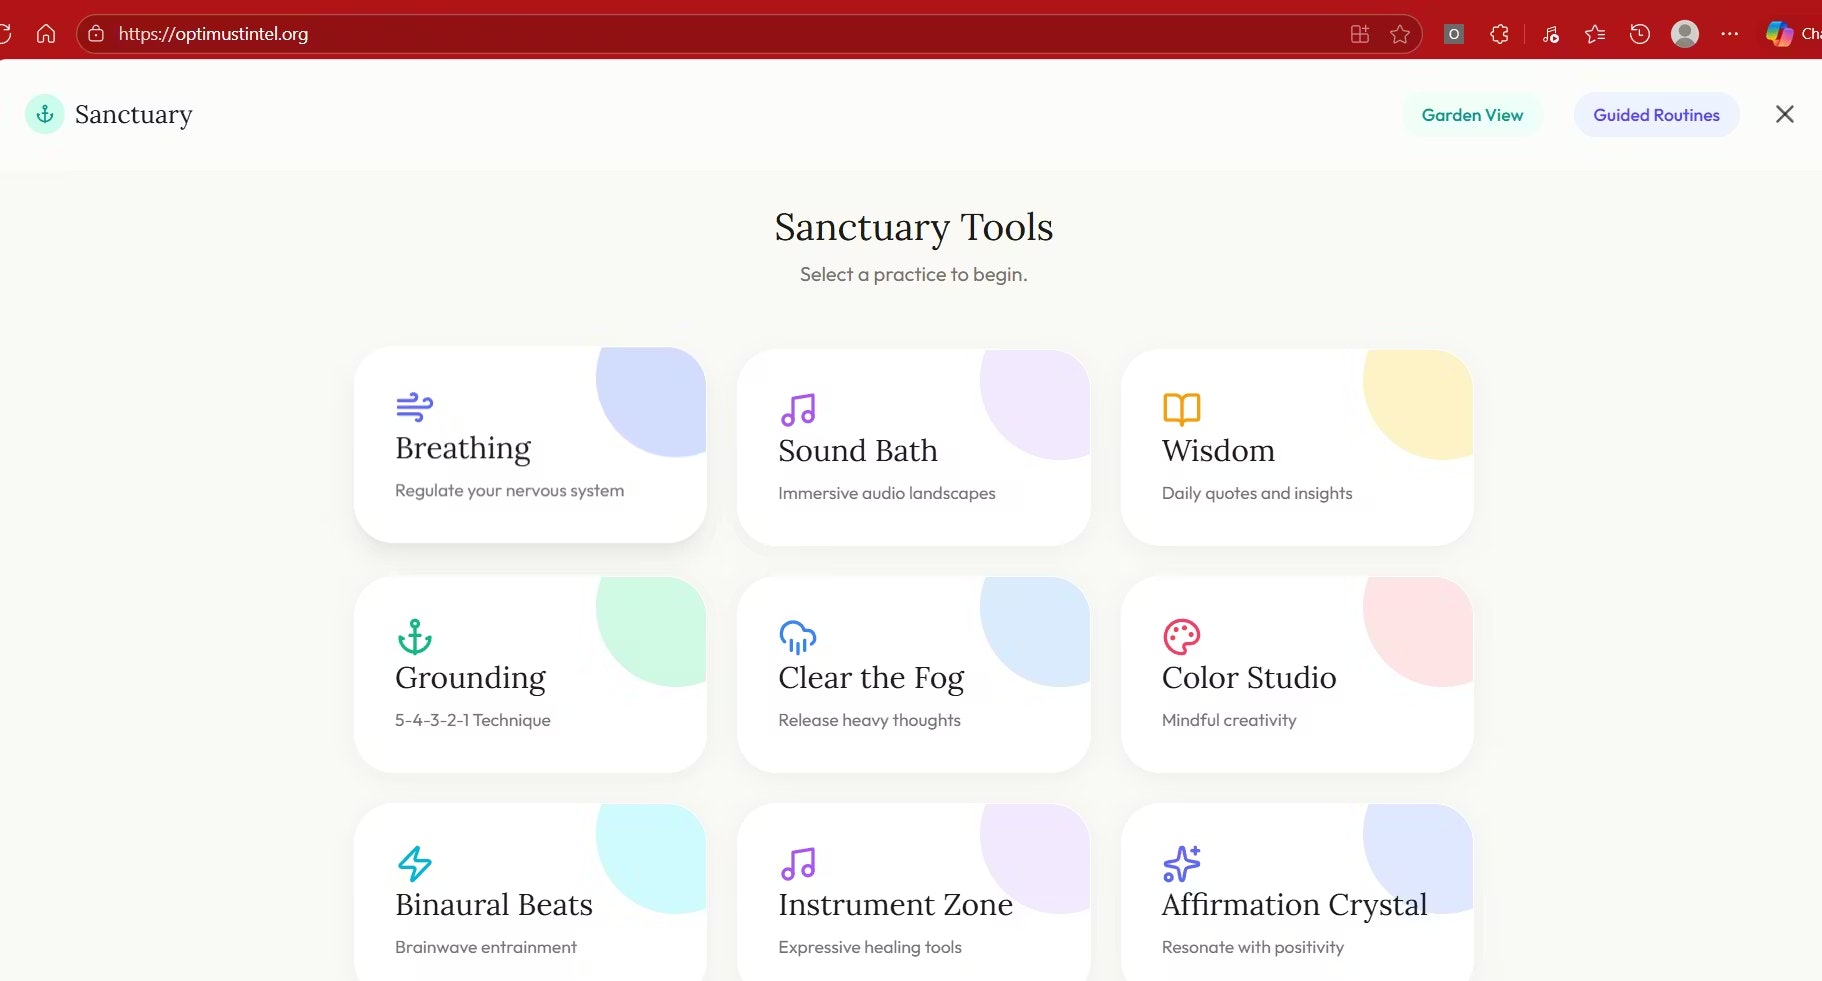
Task: Open the browser Extensions puzzle piece icon
Action: pyautogui.click(x=1498, y=33)
